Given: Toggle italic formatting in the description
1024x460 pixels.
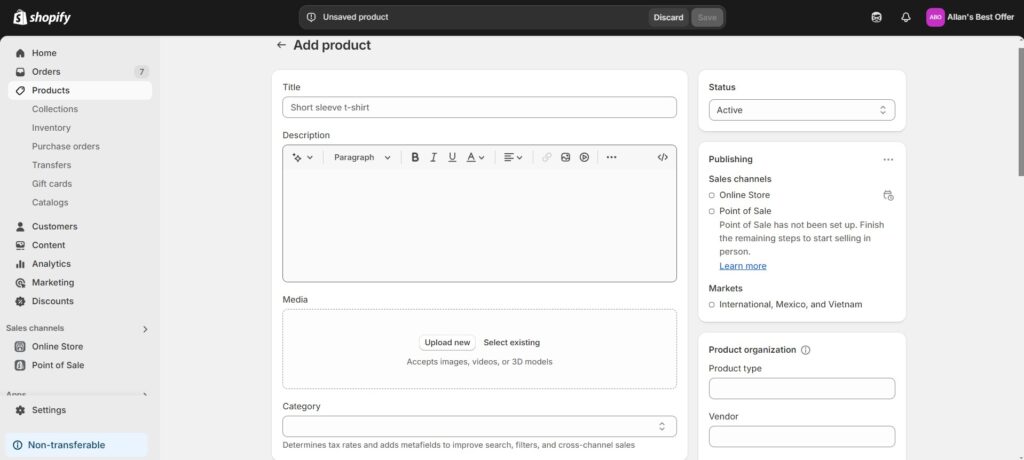Looking at the screenshot, I should click(434, 157).
